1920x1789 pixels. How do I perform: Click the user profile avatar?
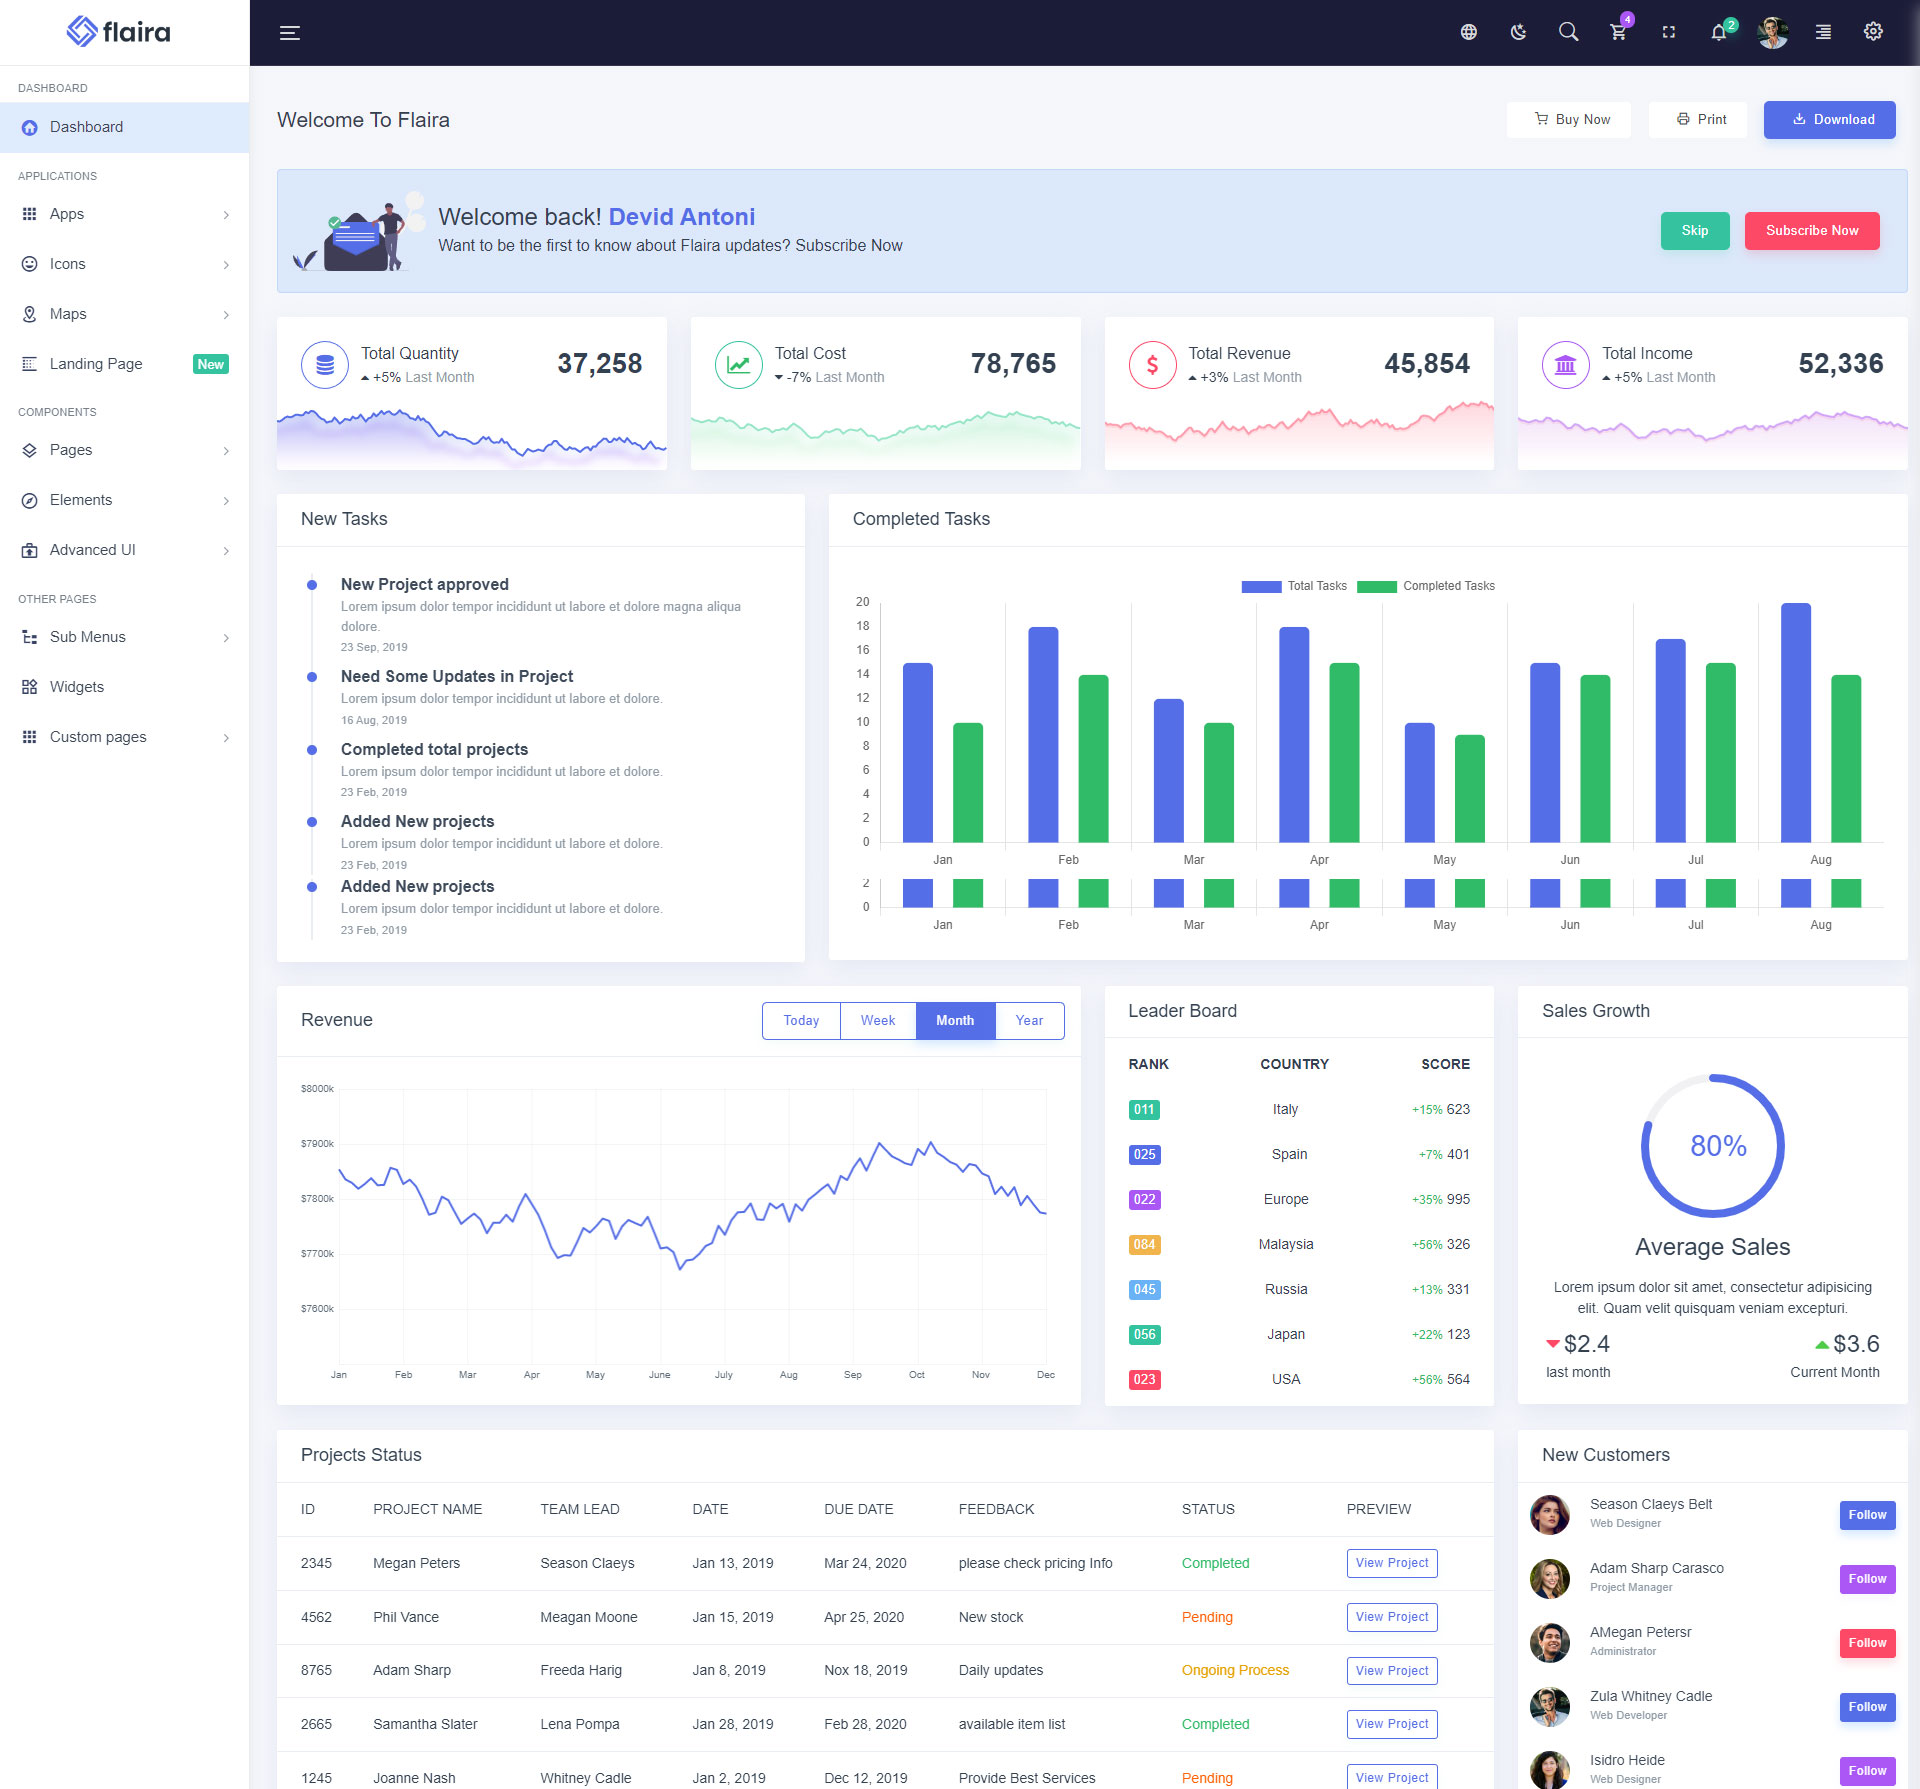(1772, 32)
